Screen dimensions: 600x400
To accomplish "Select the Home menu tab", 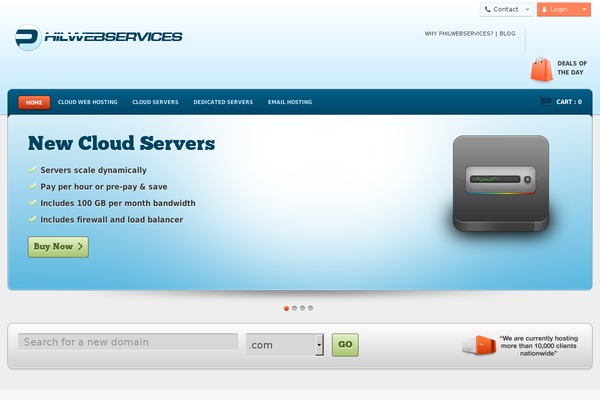I will click(34, 102).
